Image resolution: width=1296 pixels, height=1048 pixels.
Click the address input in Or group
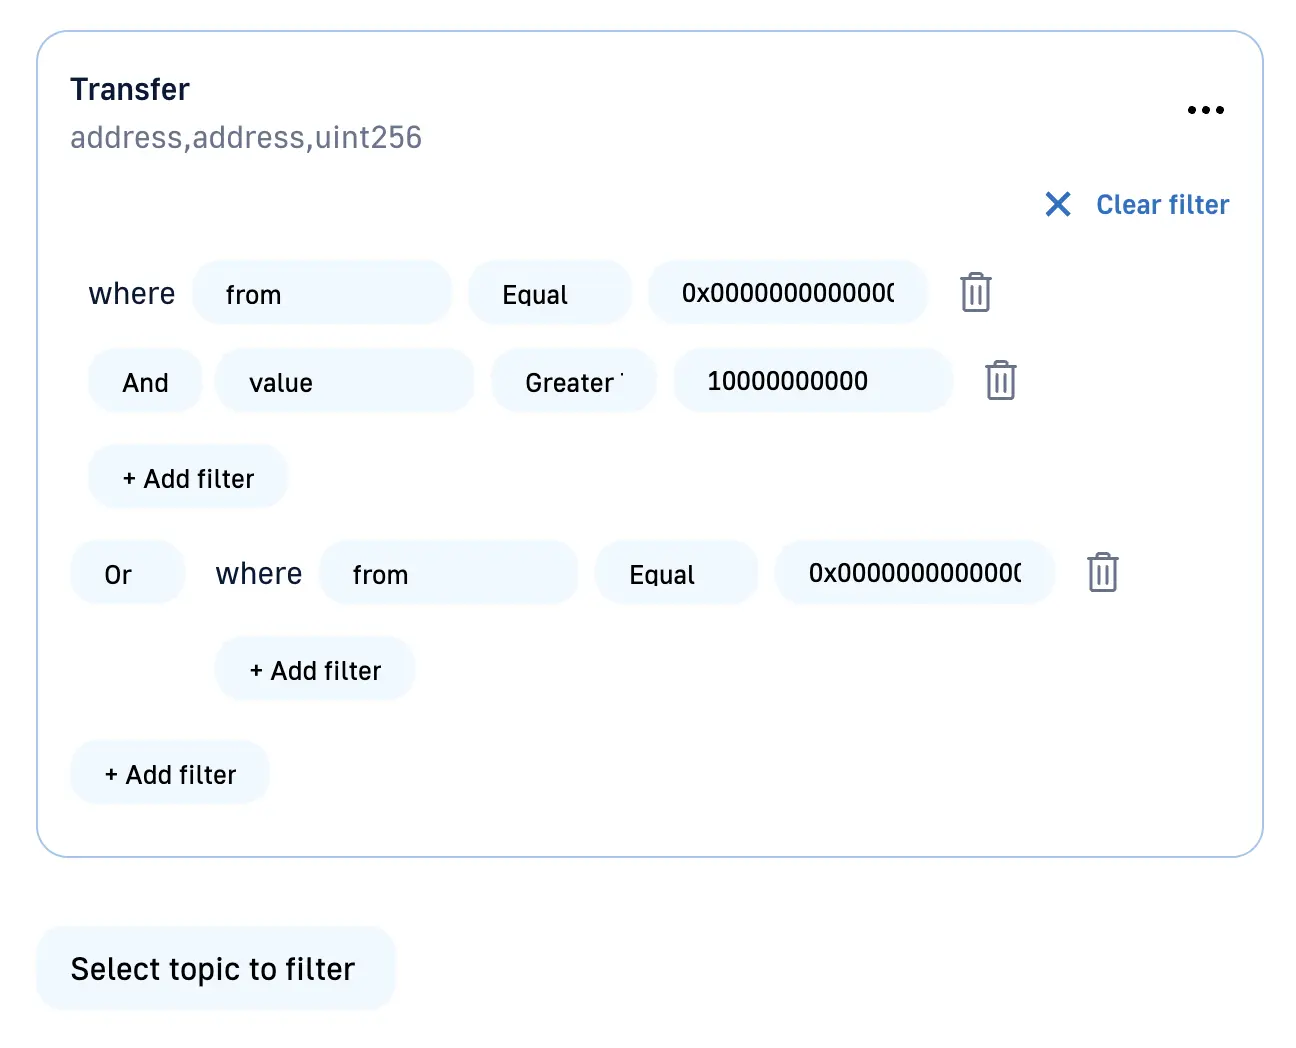tap(914, 573)
